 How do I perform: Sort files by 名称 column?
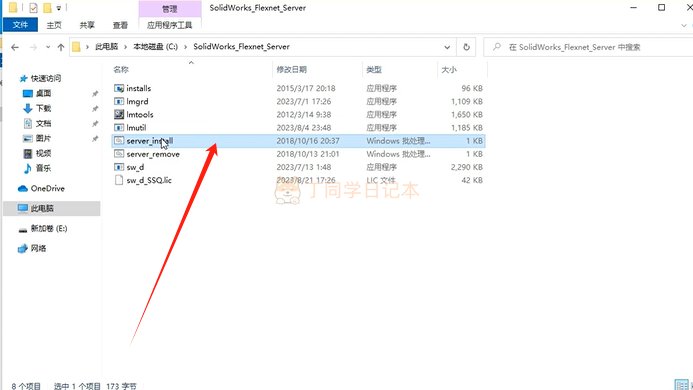[121, 69]
